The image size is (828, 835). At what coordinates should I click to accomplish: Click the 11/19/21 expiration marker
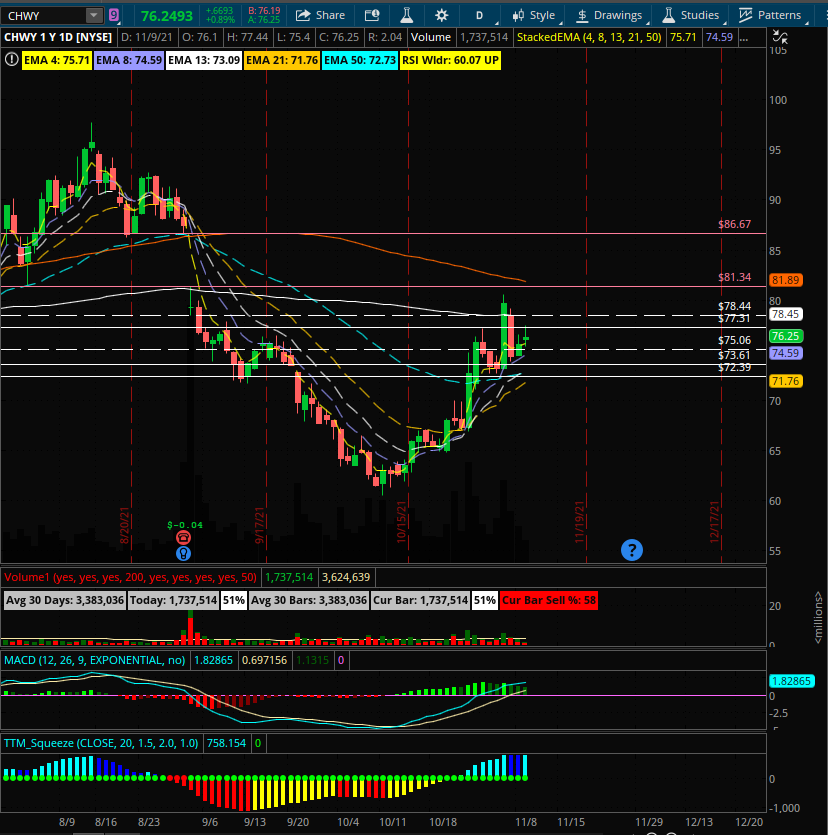(579, 522)
